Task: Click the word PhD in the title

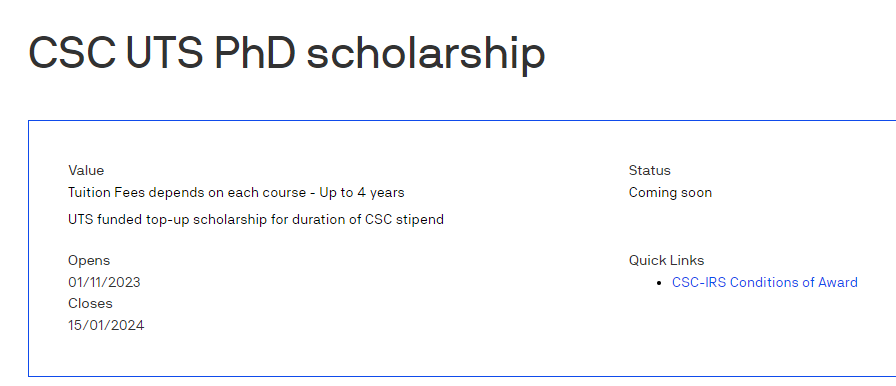Action: coord(255,53)
